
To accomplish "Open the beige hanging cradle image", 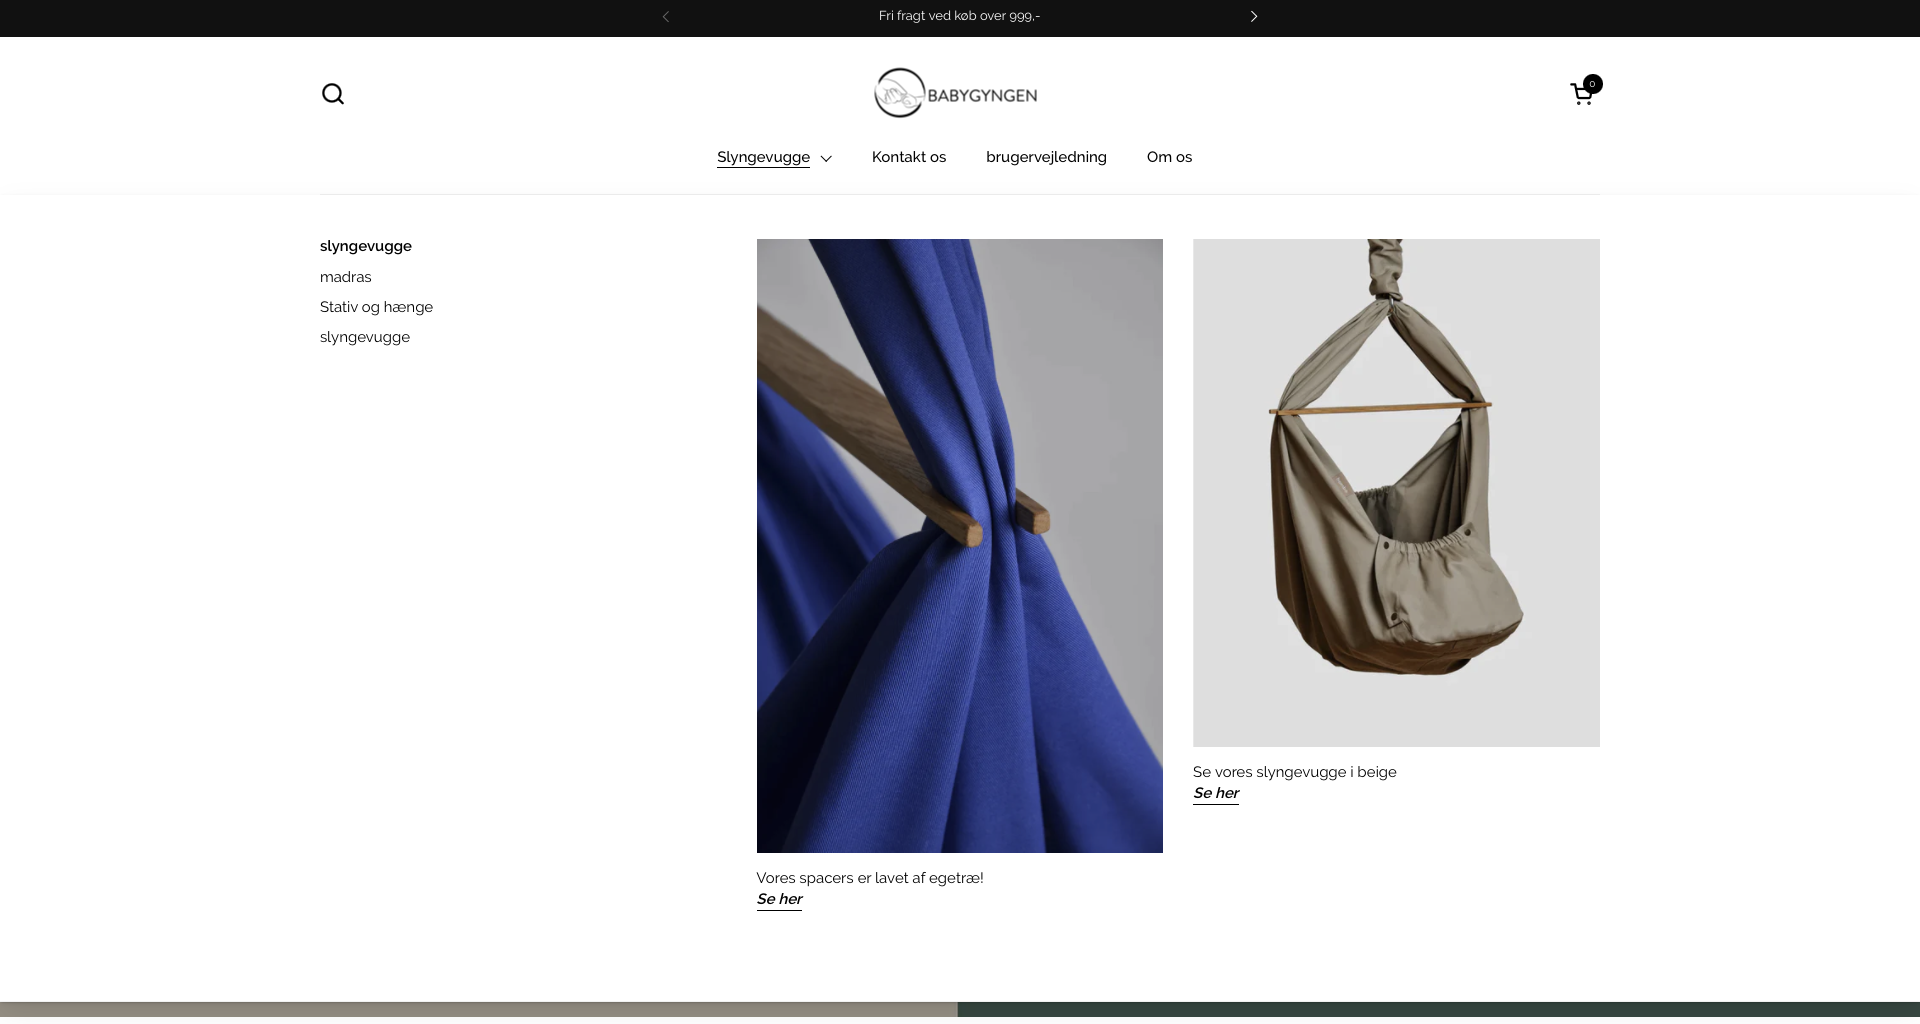I will 1396,492.
